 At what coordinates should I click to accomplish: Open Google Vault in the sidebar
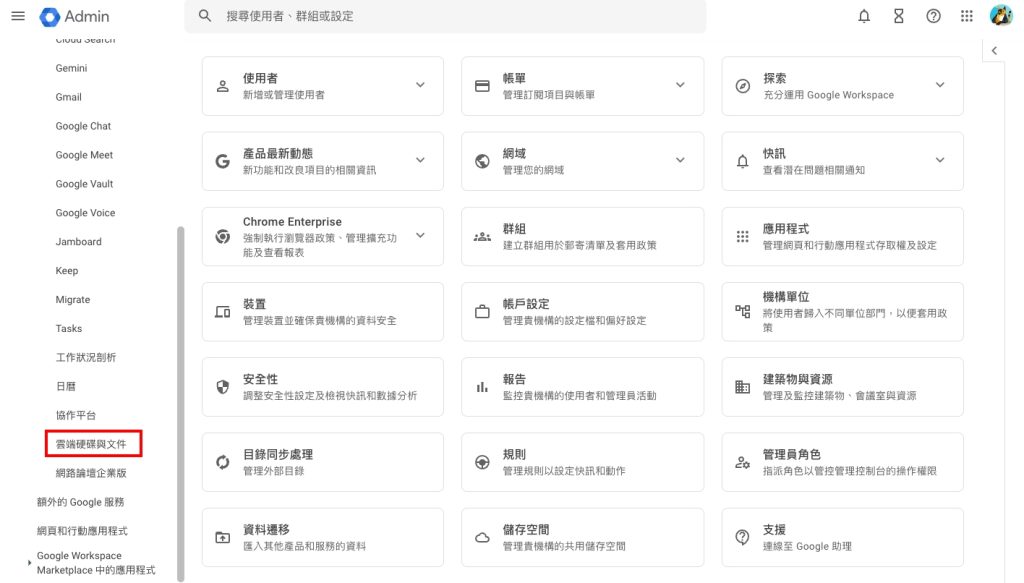click(x=84, y=184)
